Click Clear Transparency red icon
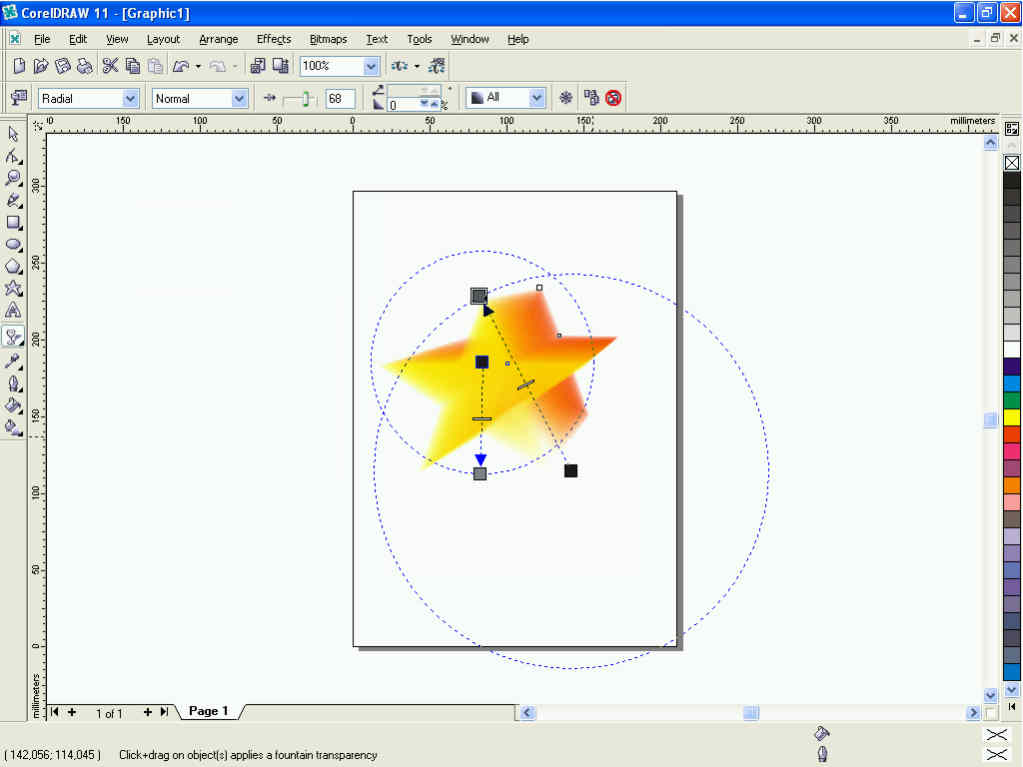 point(613,98)
